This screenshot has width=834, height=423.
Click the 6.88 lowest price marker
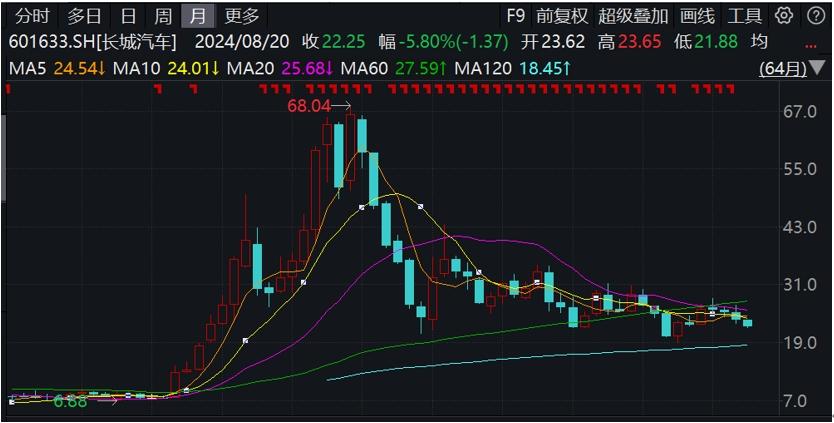[70, 401]
